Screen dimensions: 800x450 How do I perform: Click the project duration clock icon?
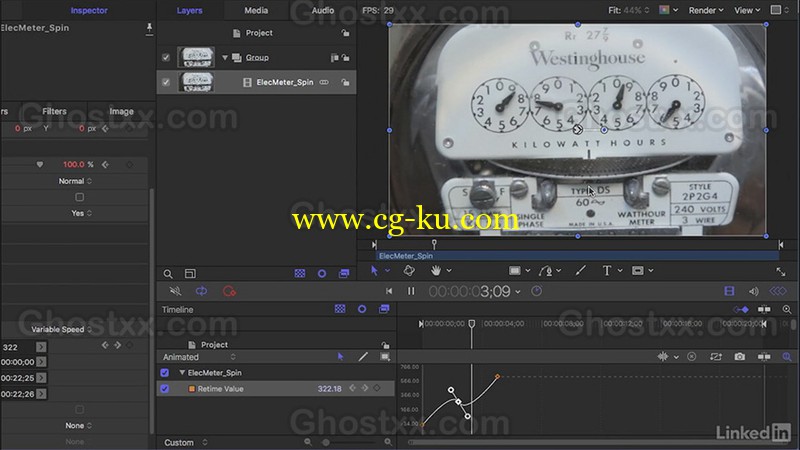click(536, 291)
